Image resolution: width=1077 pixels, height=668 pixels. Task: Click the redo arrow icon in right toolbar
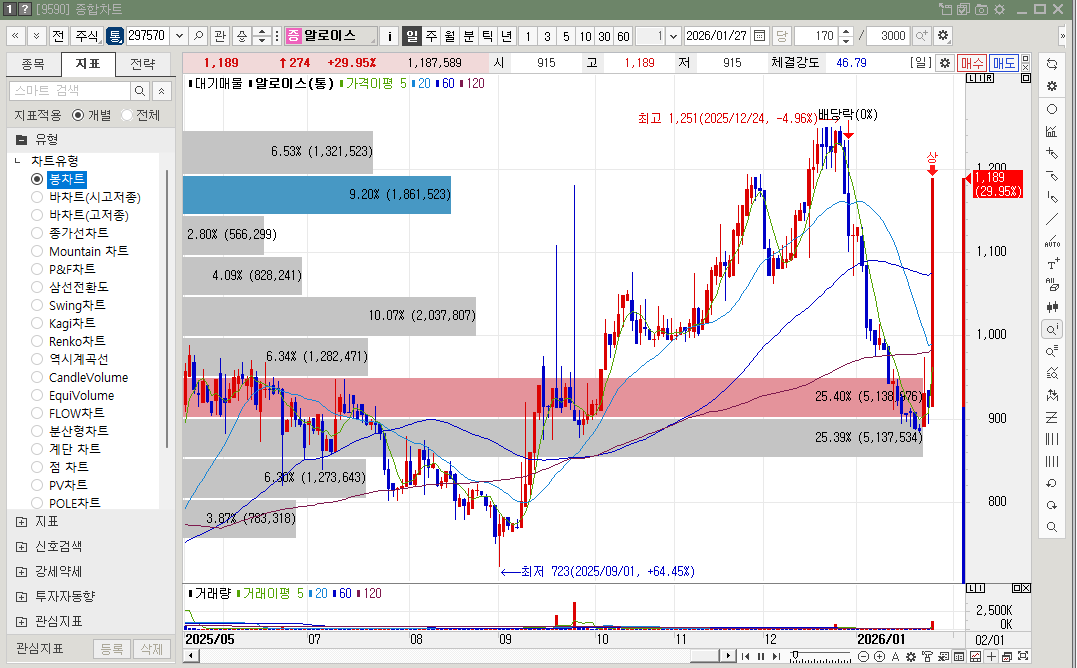[1052, 505]
